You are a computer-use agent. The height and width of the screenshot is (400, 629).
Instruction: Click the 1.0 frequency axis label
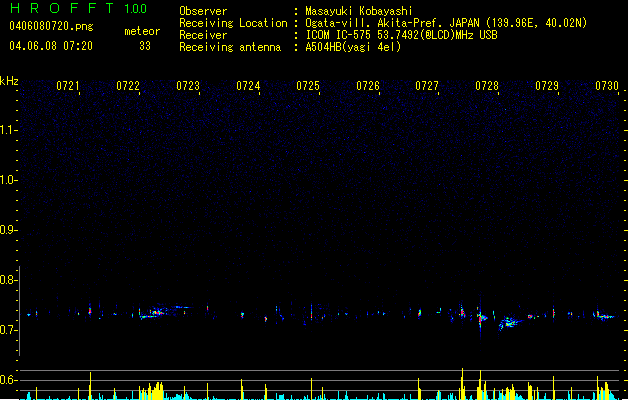[x=8, y=180]
